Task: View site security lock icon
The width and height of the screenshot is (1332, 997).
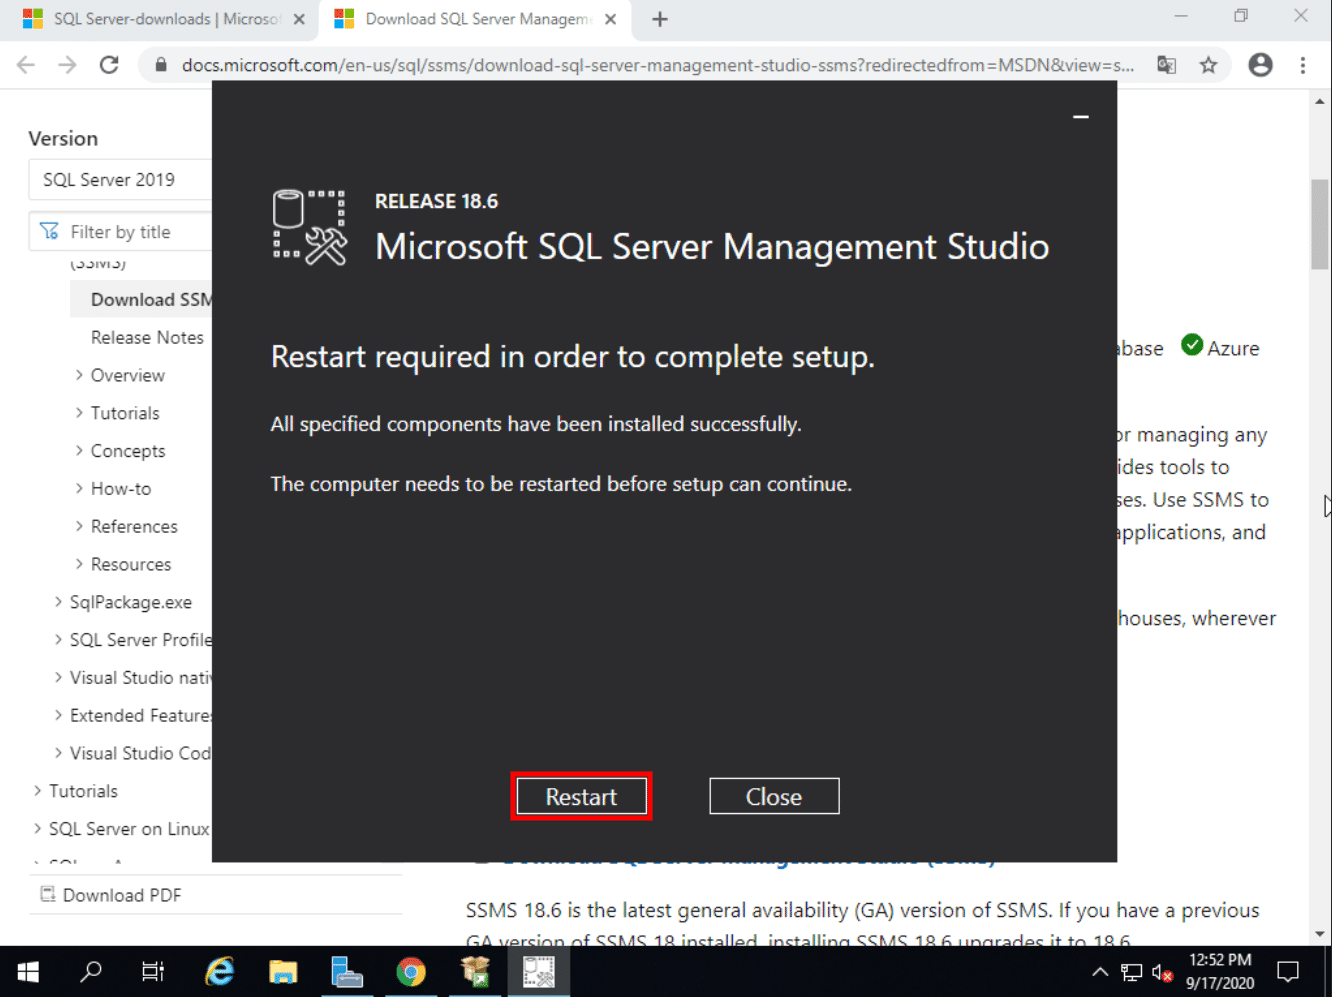Action: coord(160,65)
